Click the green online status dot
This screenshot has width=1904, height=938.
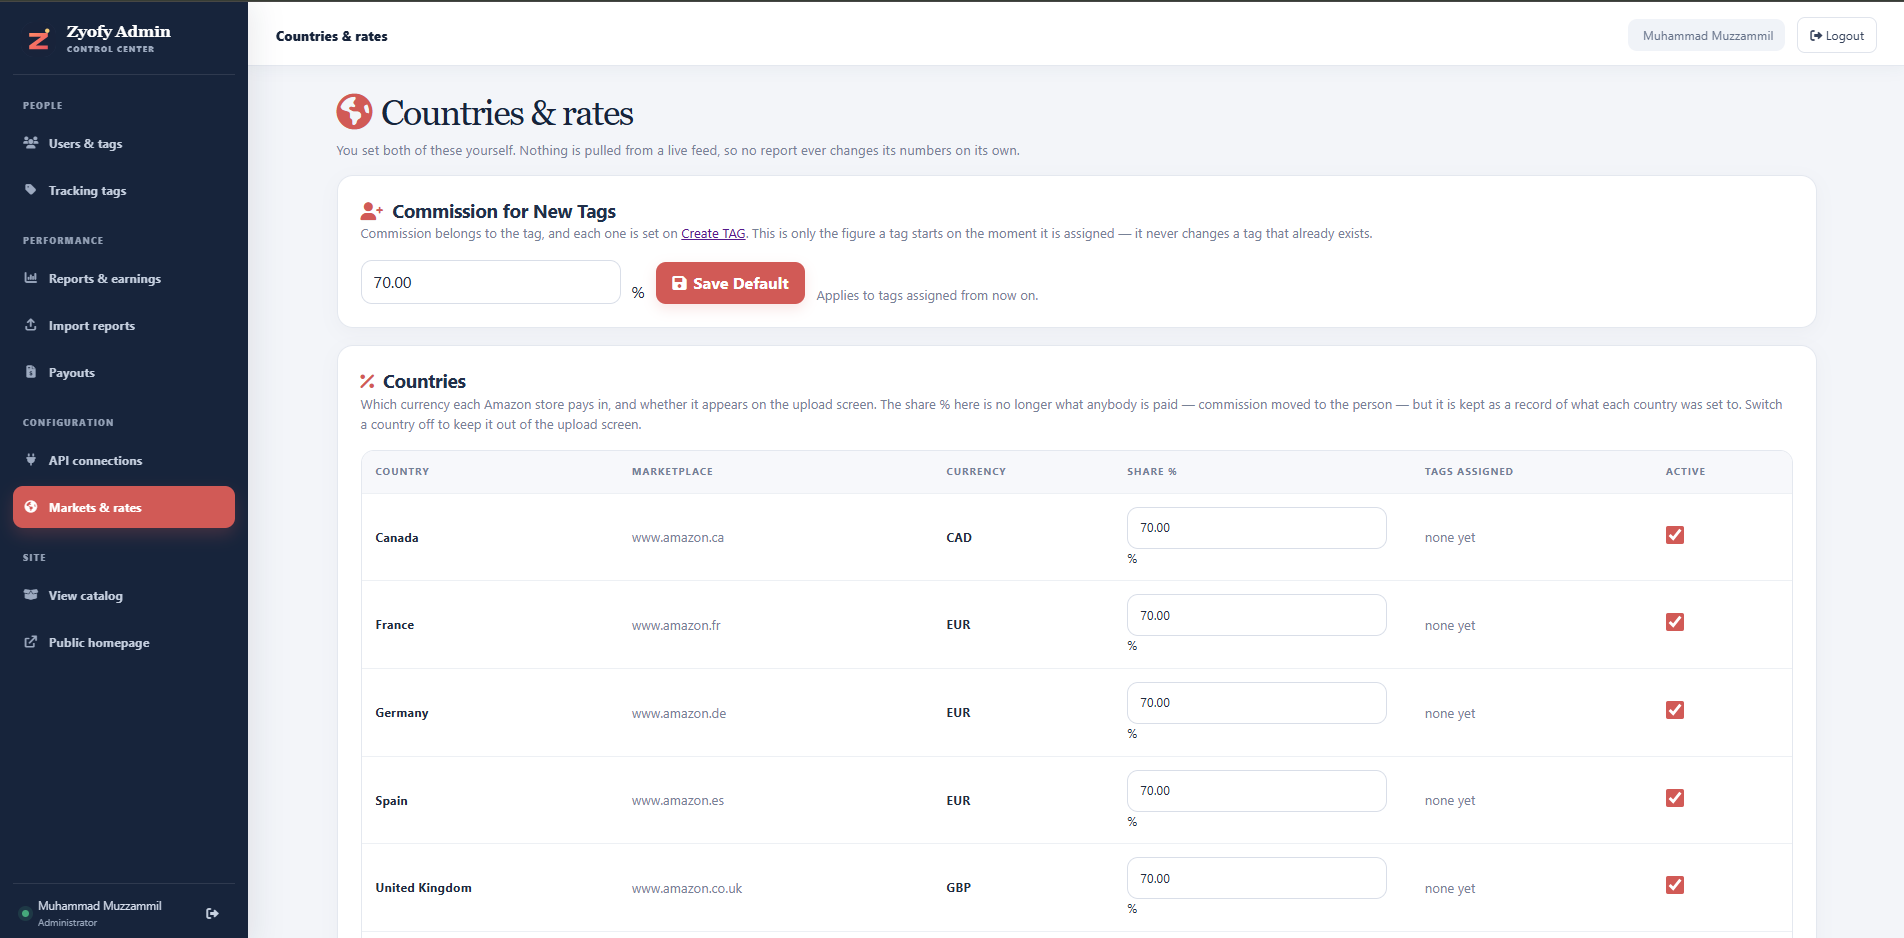click(x=26, y=913)
